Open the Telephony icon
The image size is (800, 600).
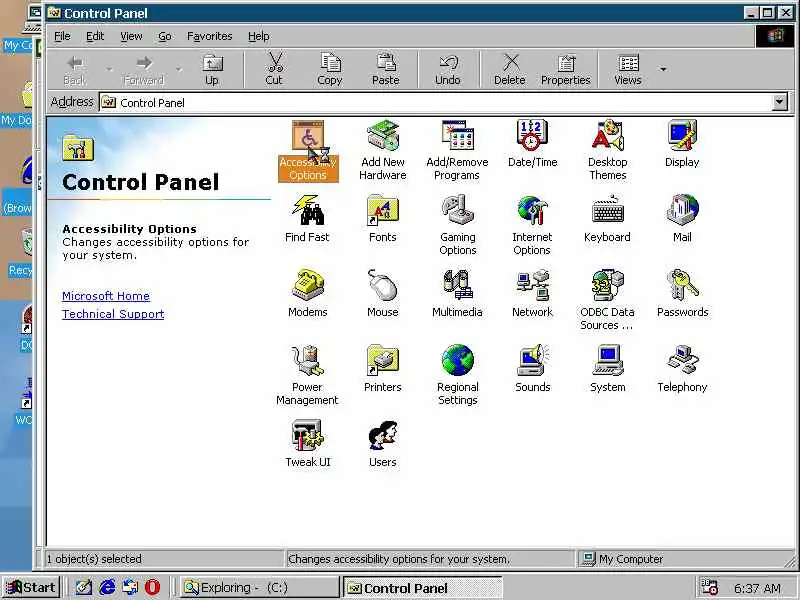(x=682, y=369)
